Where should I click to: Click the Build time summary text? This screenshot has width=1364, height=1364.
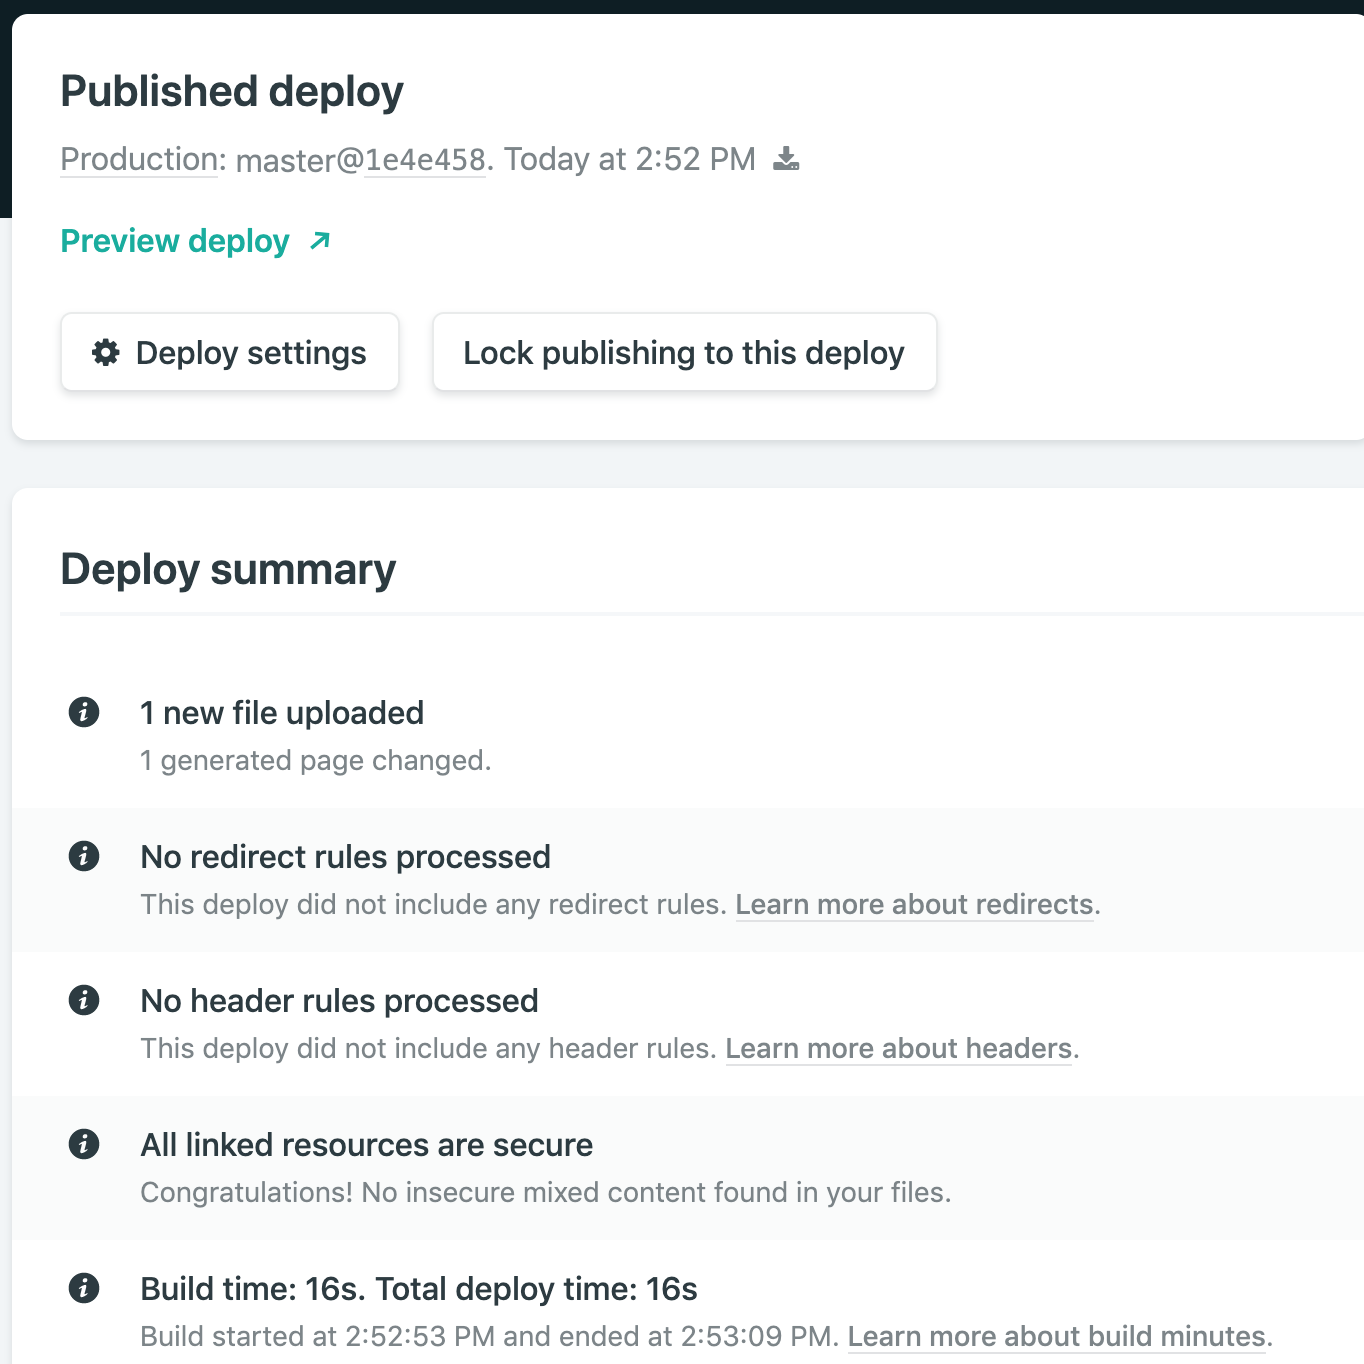419,1289
